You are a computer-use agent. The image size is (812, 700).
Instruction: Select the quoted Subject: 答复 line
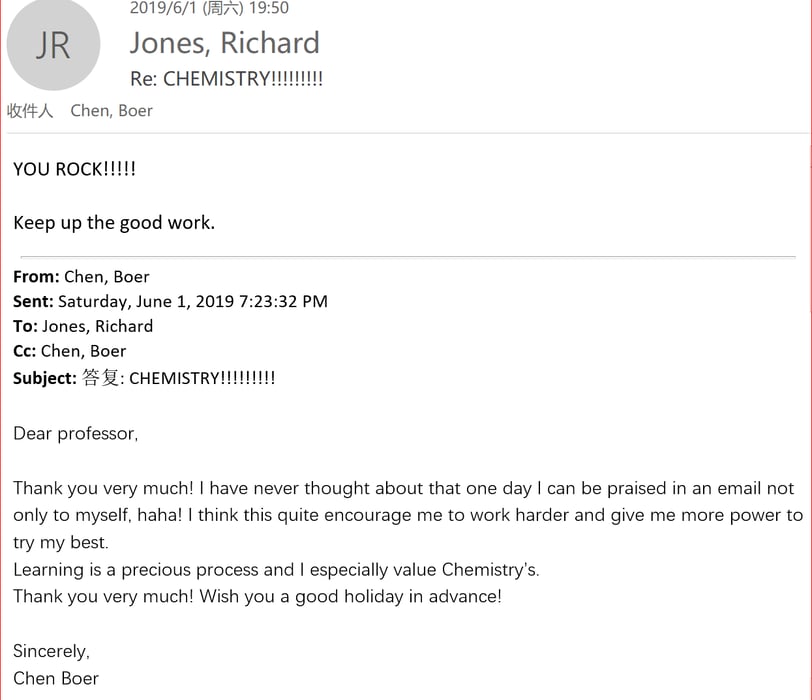click(x=144, y=378)
